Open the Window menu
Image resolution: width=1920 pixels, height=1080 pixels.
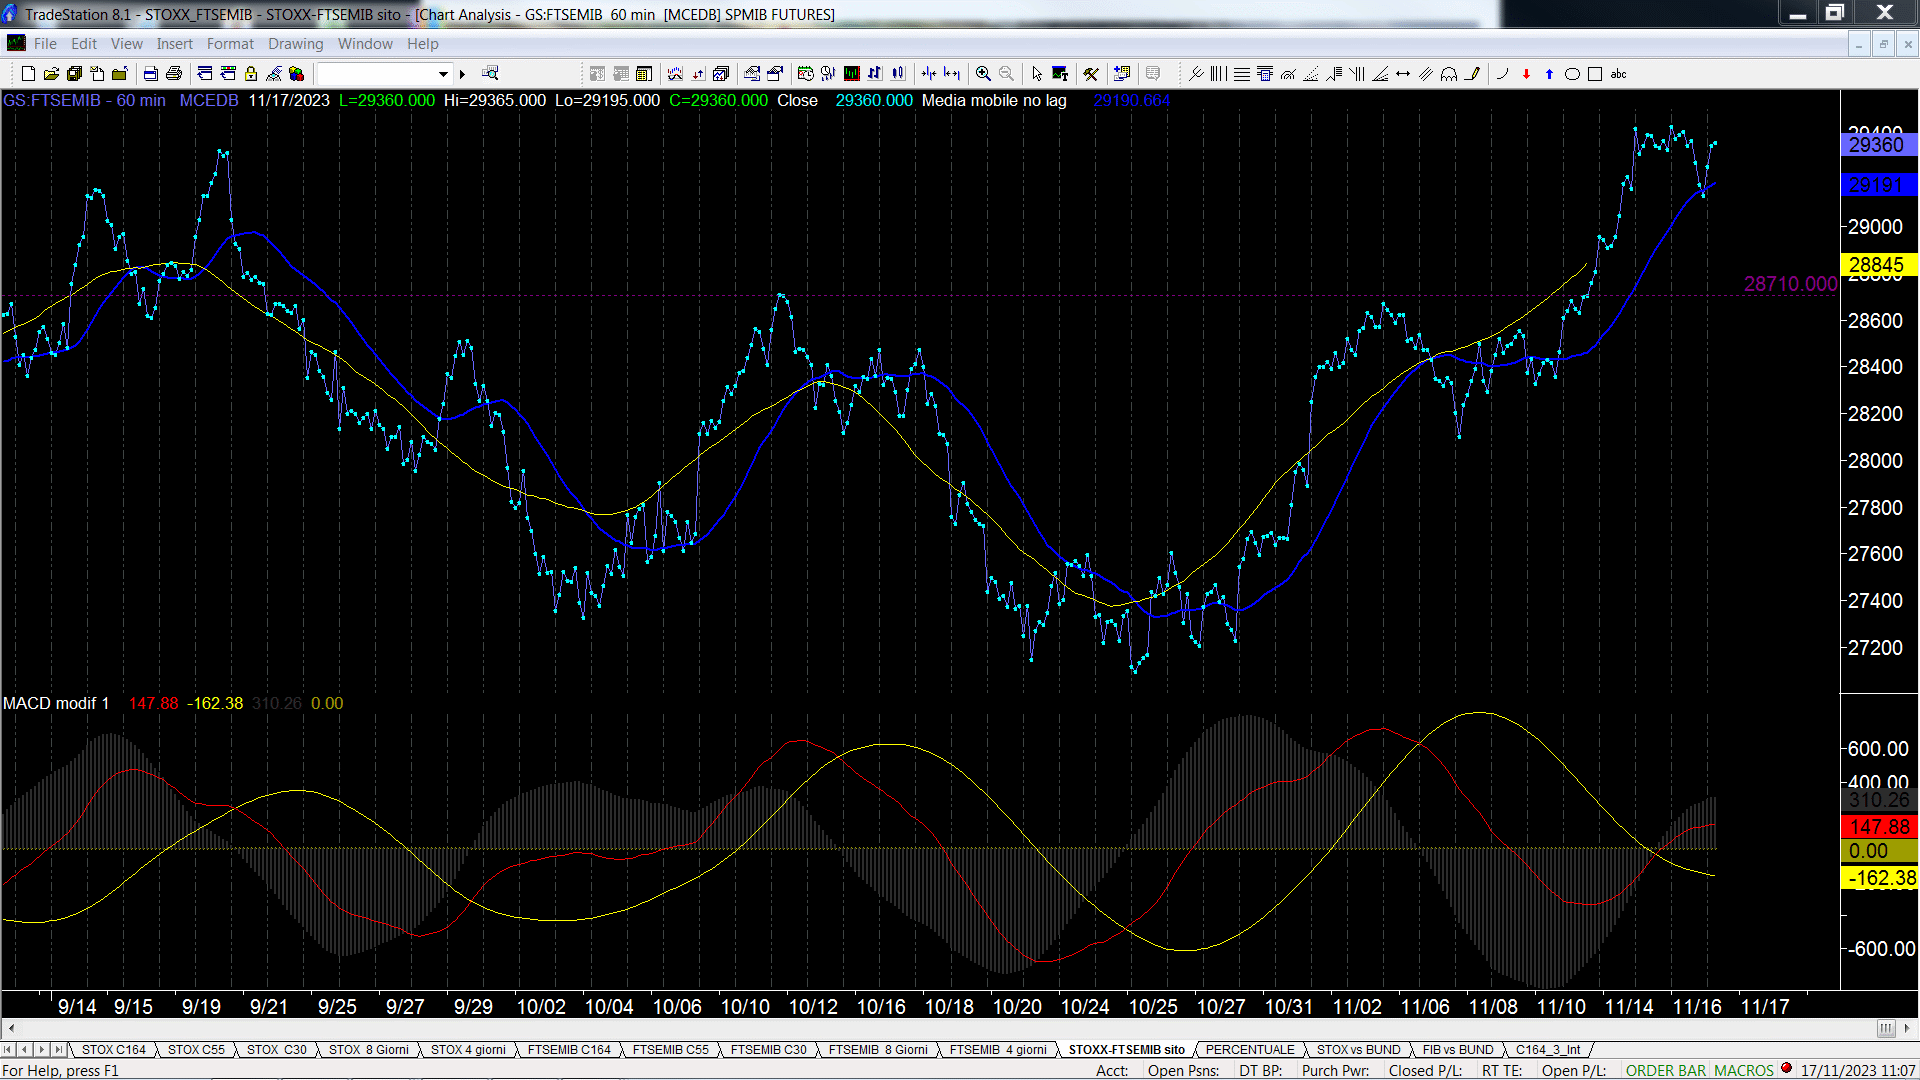pos(365,44)
